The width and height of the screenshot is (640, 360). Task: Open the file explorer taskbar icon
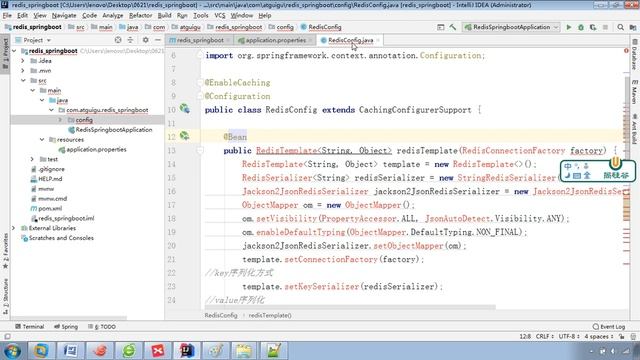[x=244, y=351]
